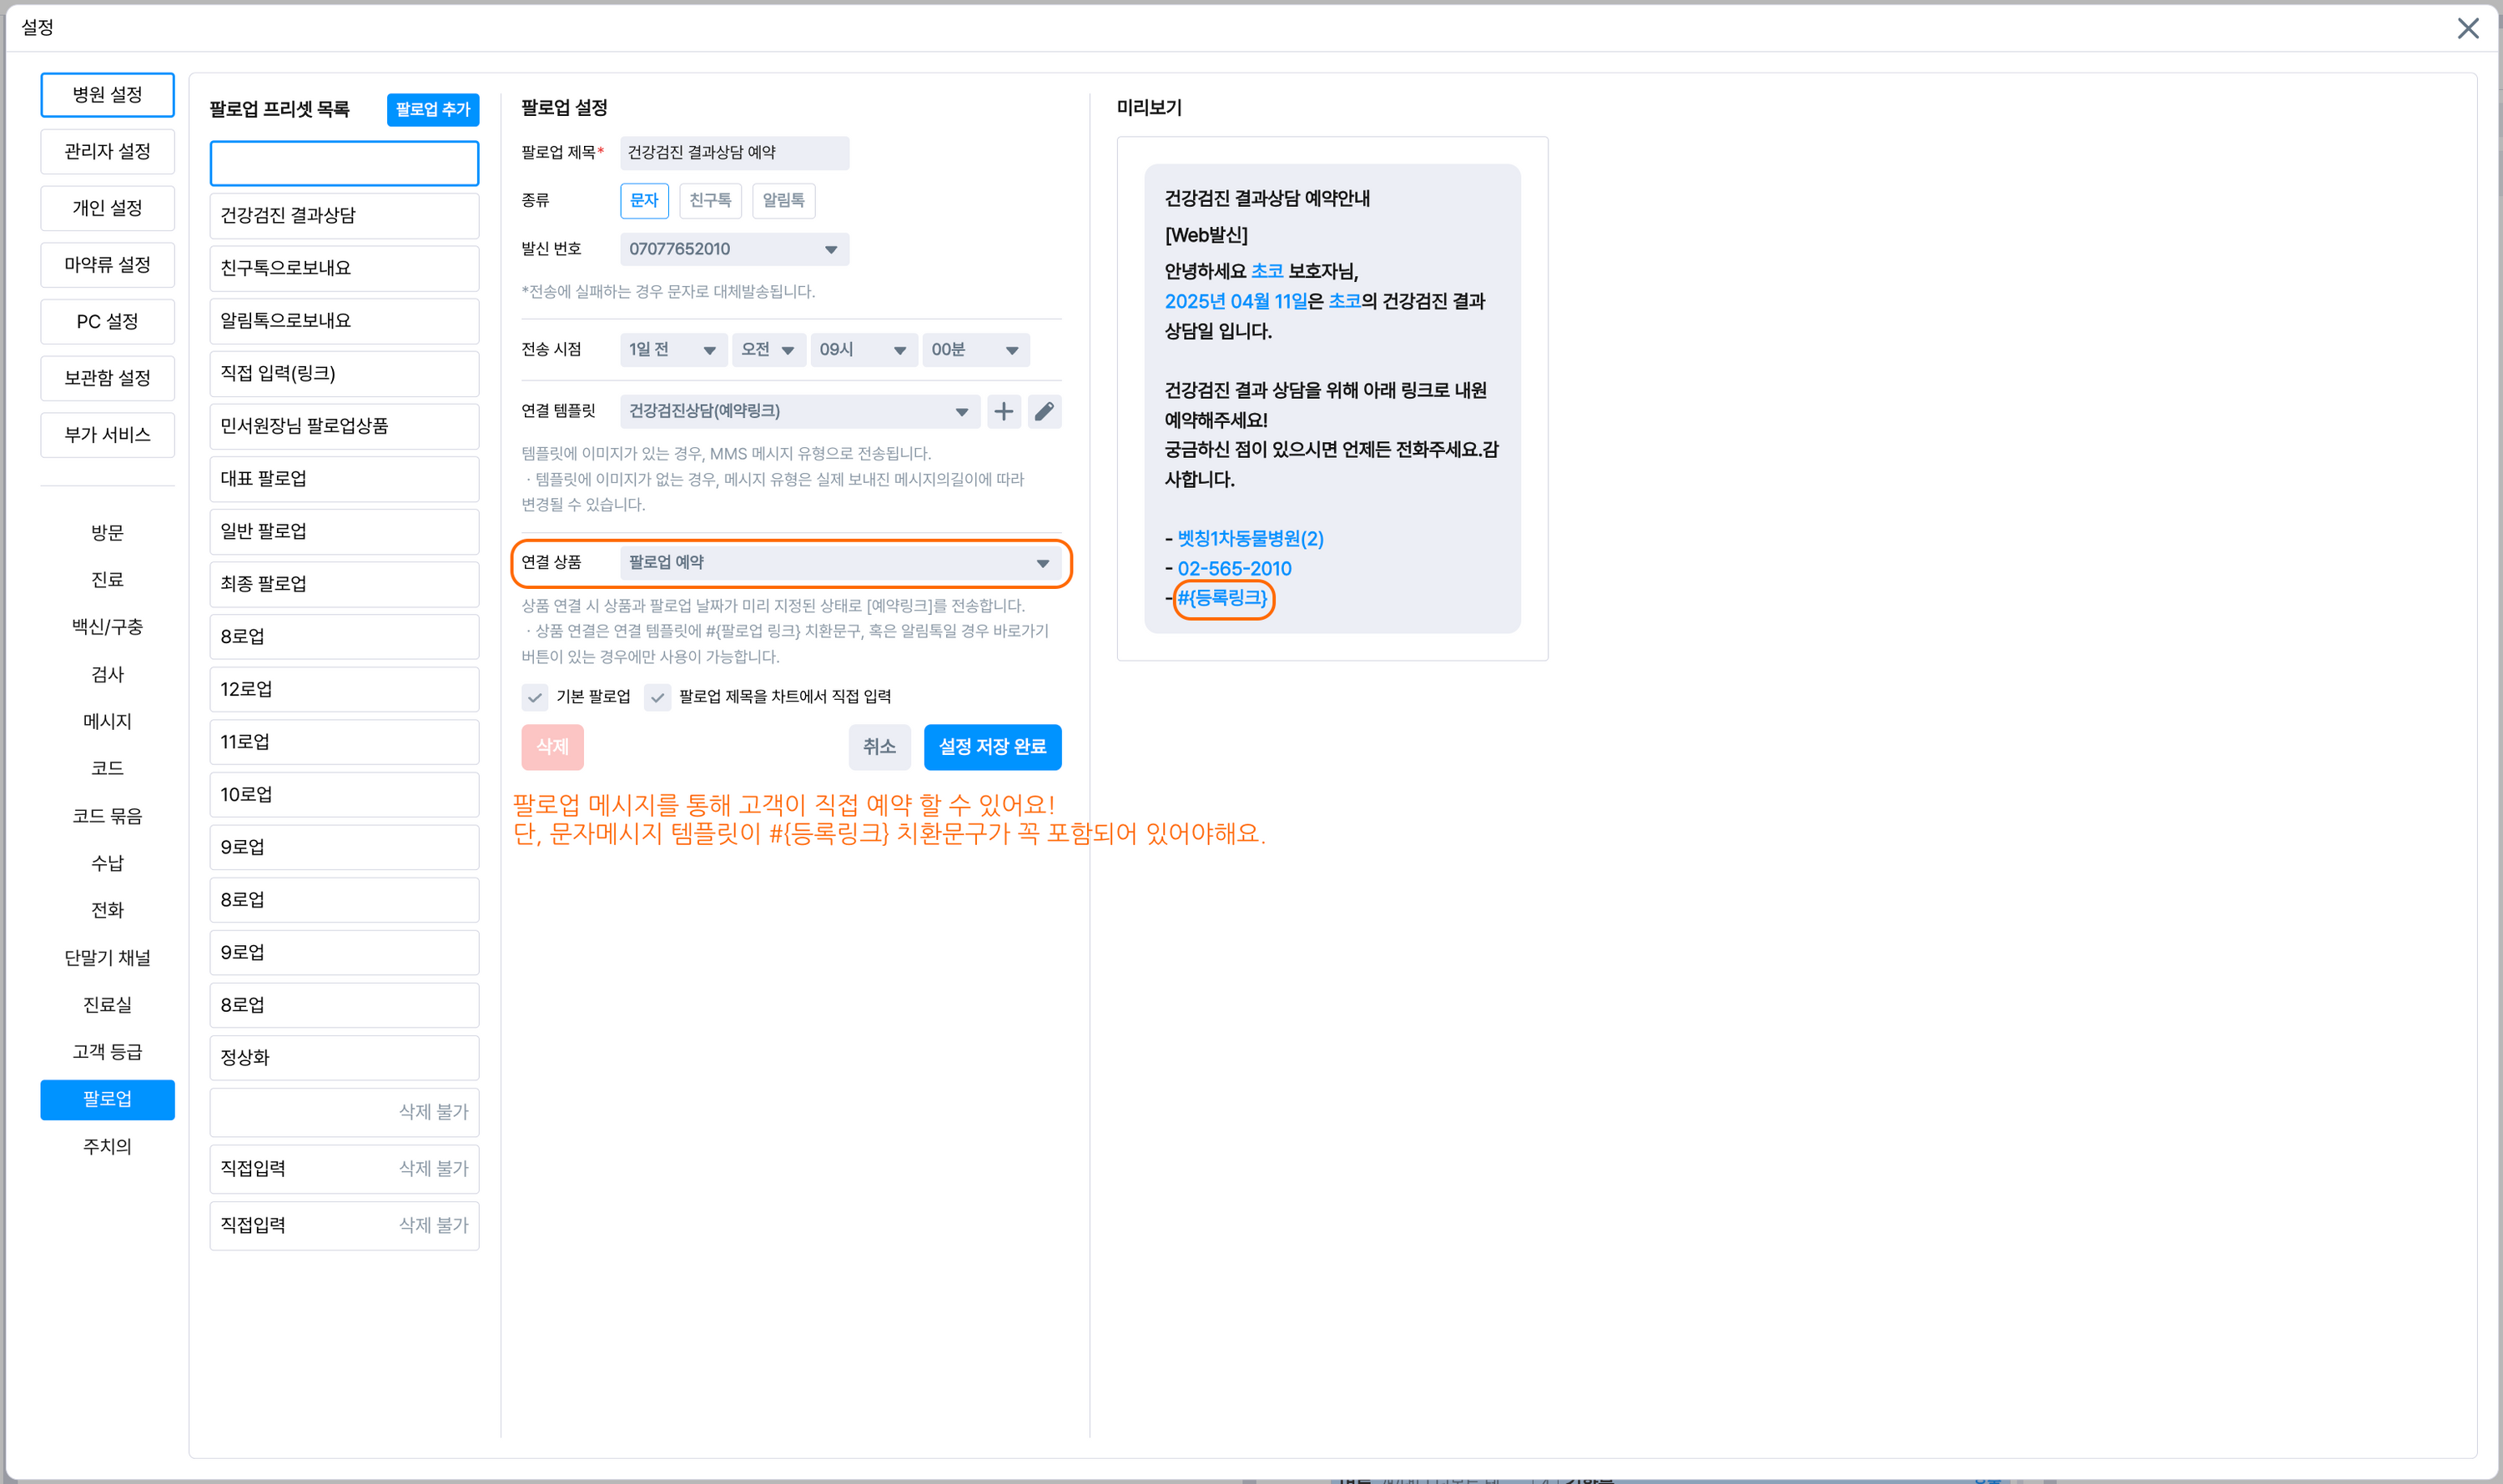Go to the 마약류 설정 tab
The width and height of the screenshot is (2503, 1484).
[107, 265]
